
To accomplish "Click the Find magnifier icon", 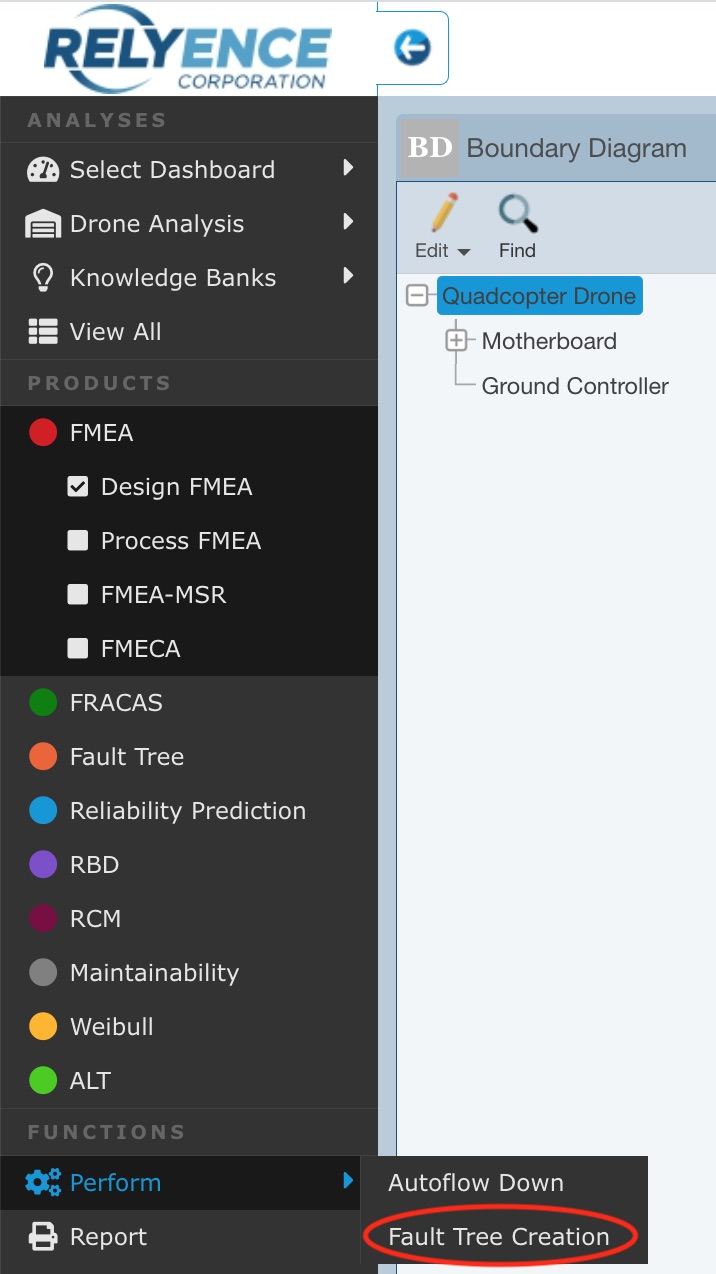I will (516, 213).
